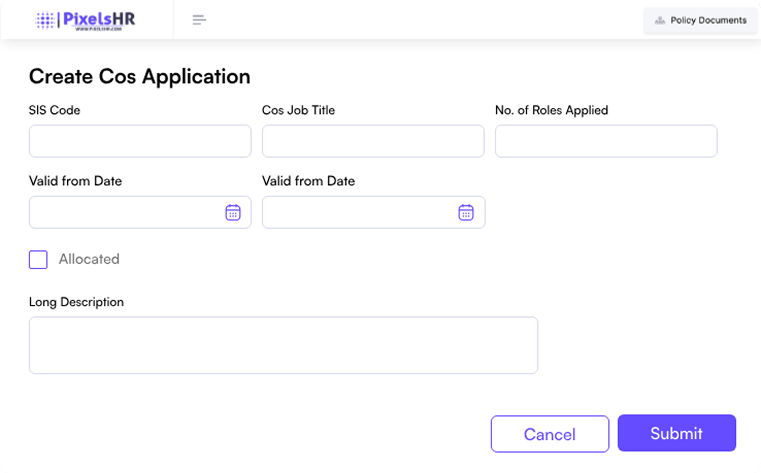Select the No. of Roles Applied field
The height and width of the screenshot is (473, 761).
606,141
